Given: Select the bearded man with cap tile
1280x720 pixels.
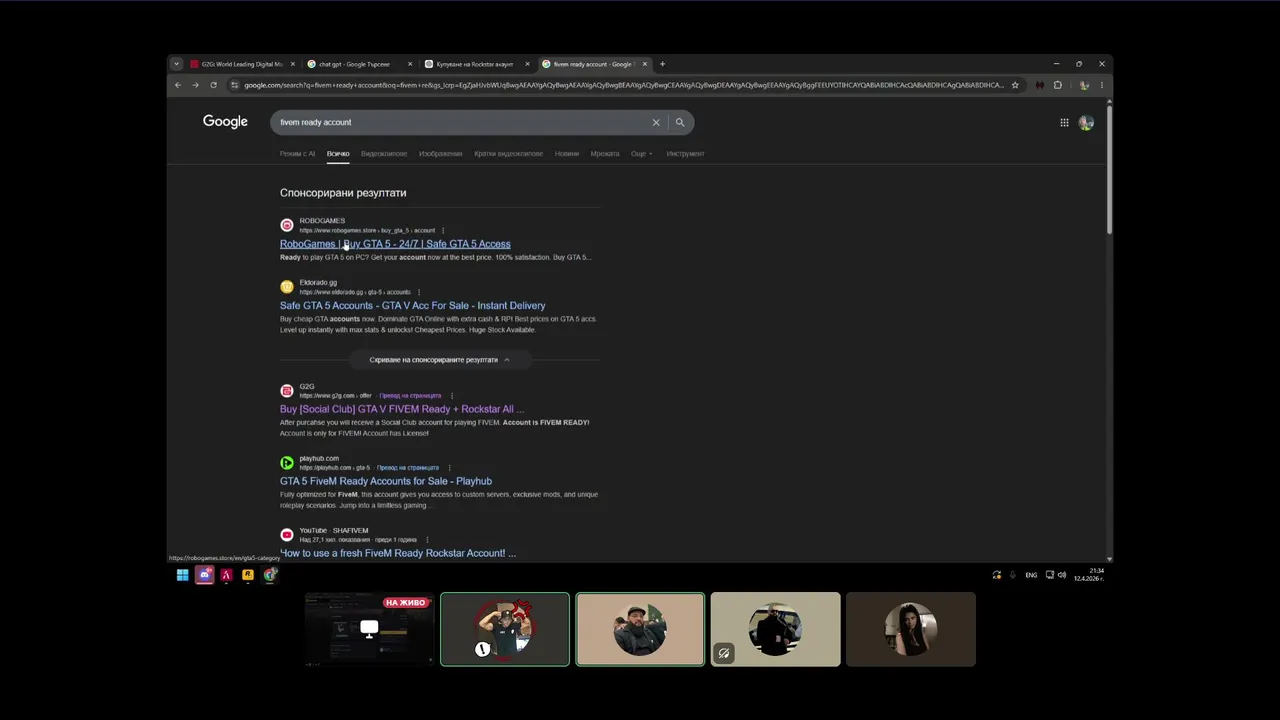Looking at the screenshot, I should pos(640,629).
